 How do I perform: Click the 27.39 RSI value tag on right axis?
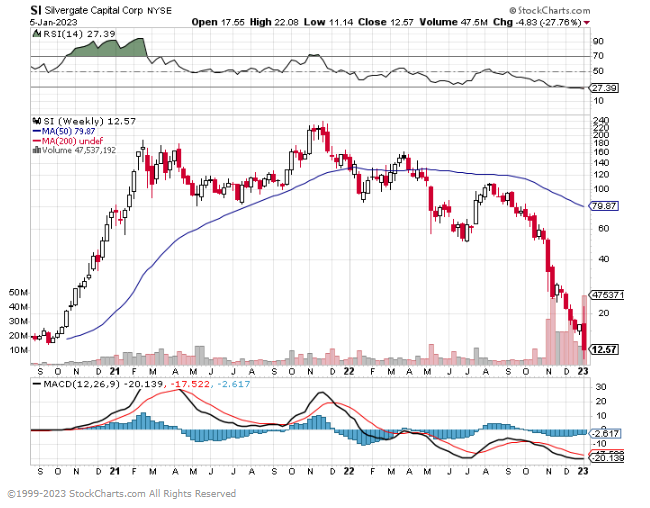[x=604, y=88]
